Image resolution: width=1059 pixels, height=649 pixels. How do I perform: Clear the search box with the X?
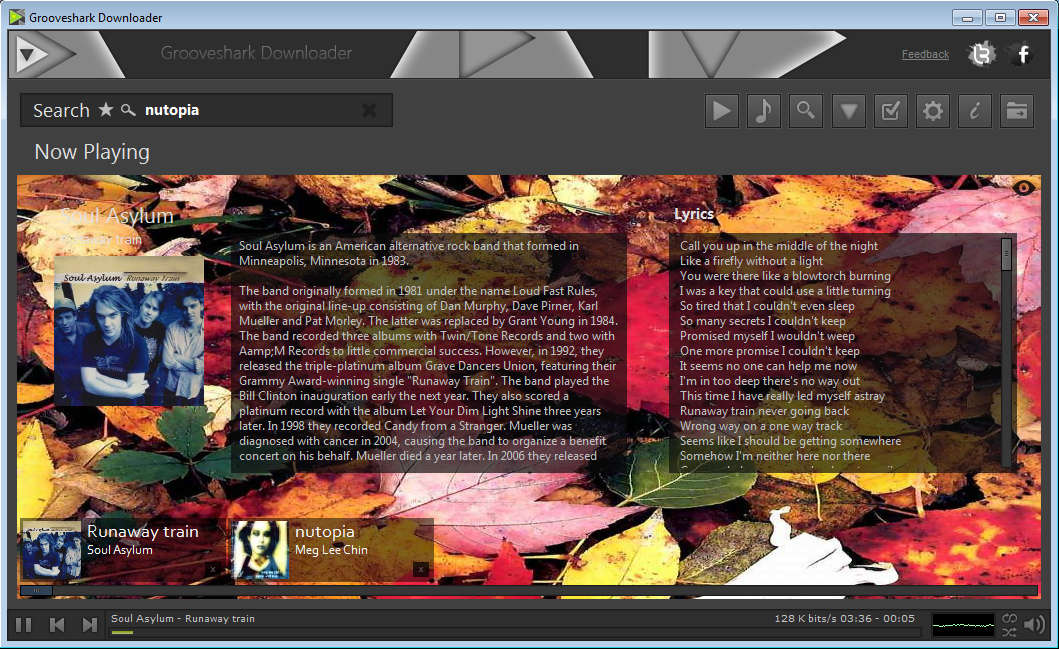pyautogui.click(x=369, y=110)
